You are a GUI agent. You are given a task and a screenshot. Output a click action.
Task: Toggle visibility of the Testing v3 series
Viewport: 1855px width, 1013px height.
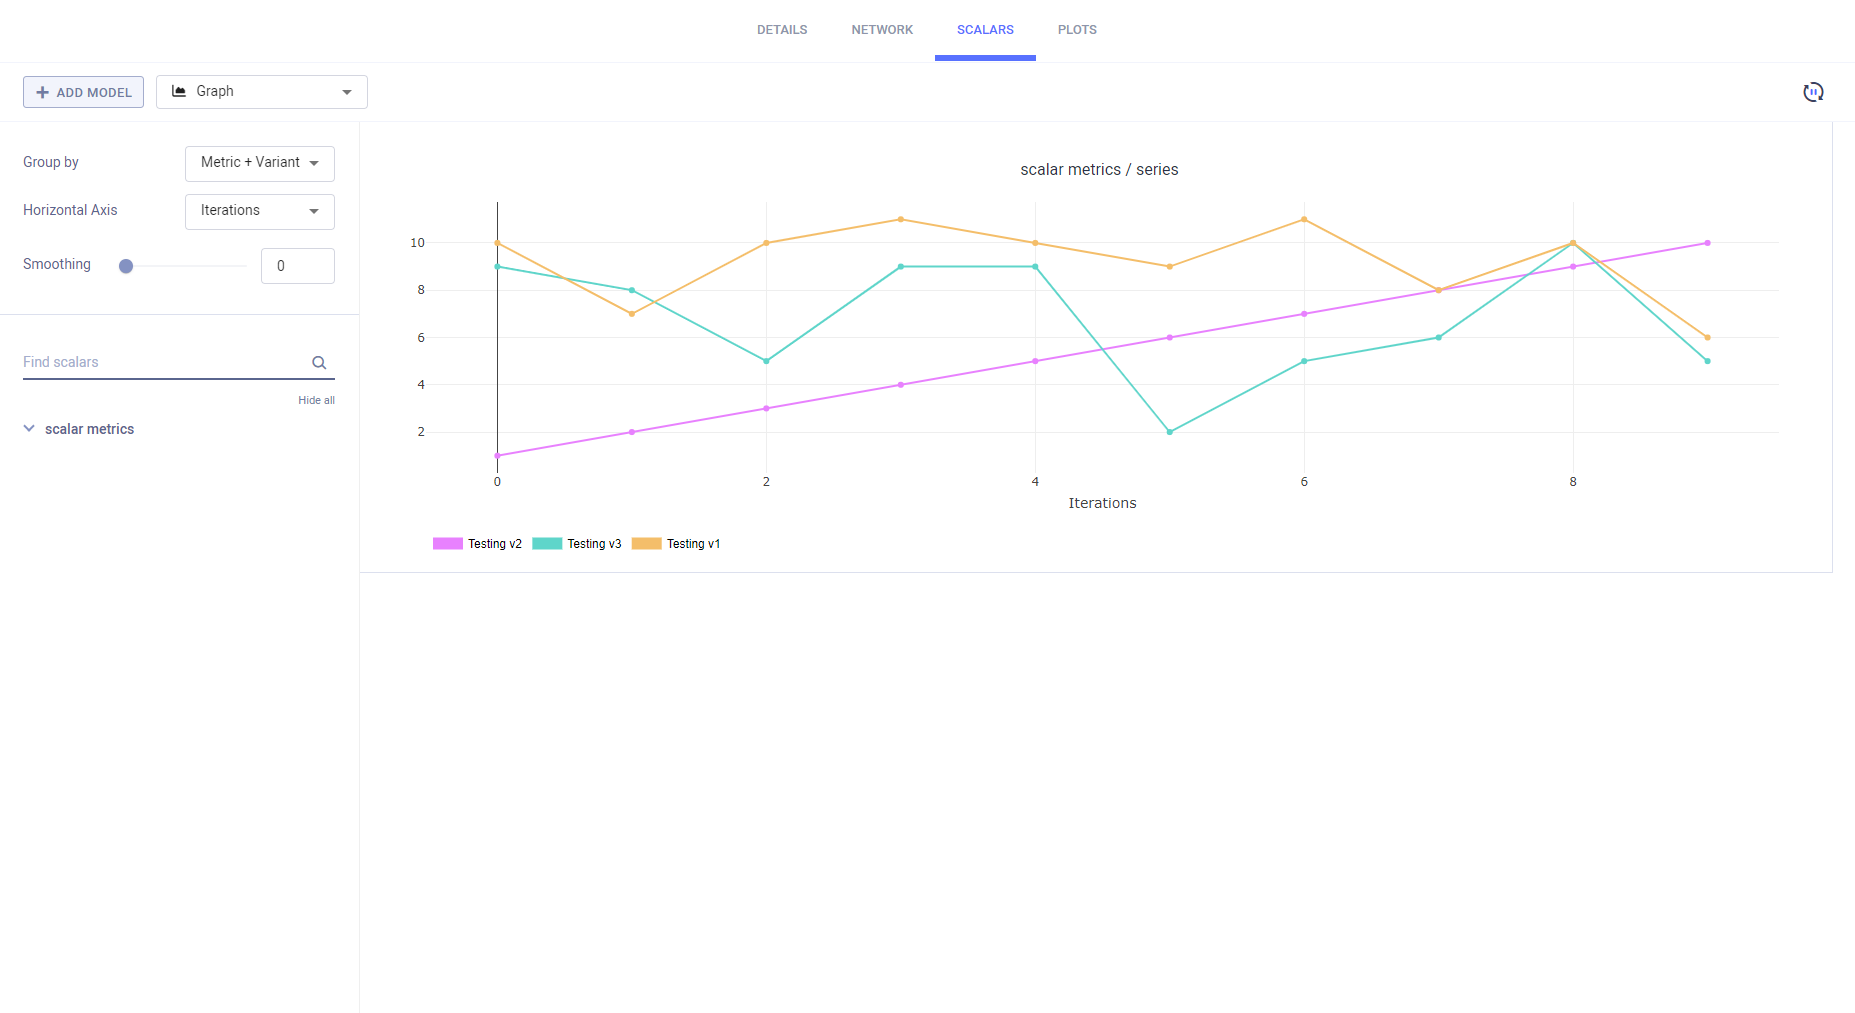coord(577,543)
